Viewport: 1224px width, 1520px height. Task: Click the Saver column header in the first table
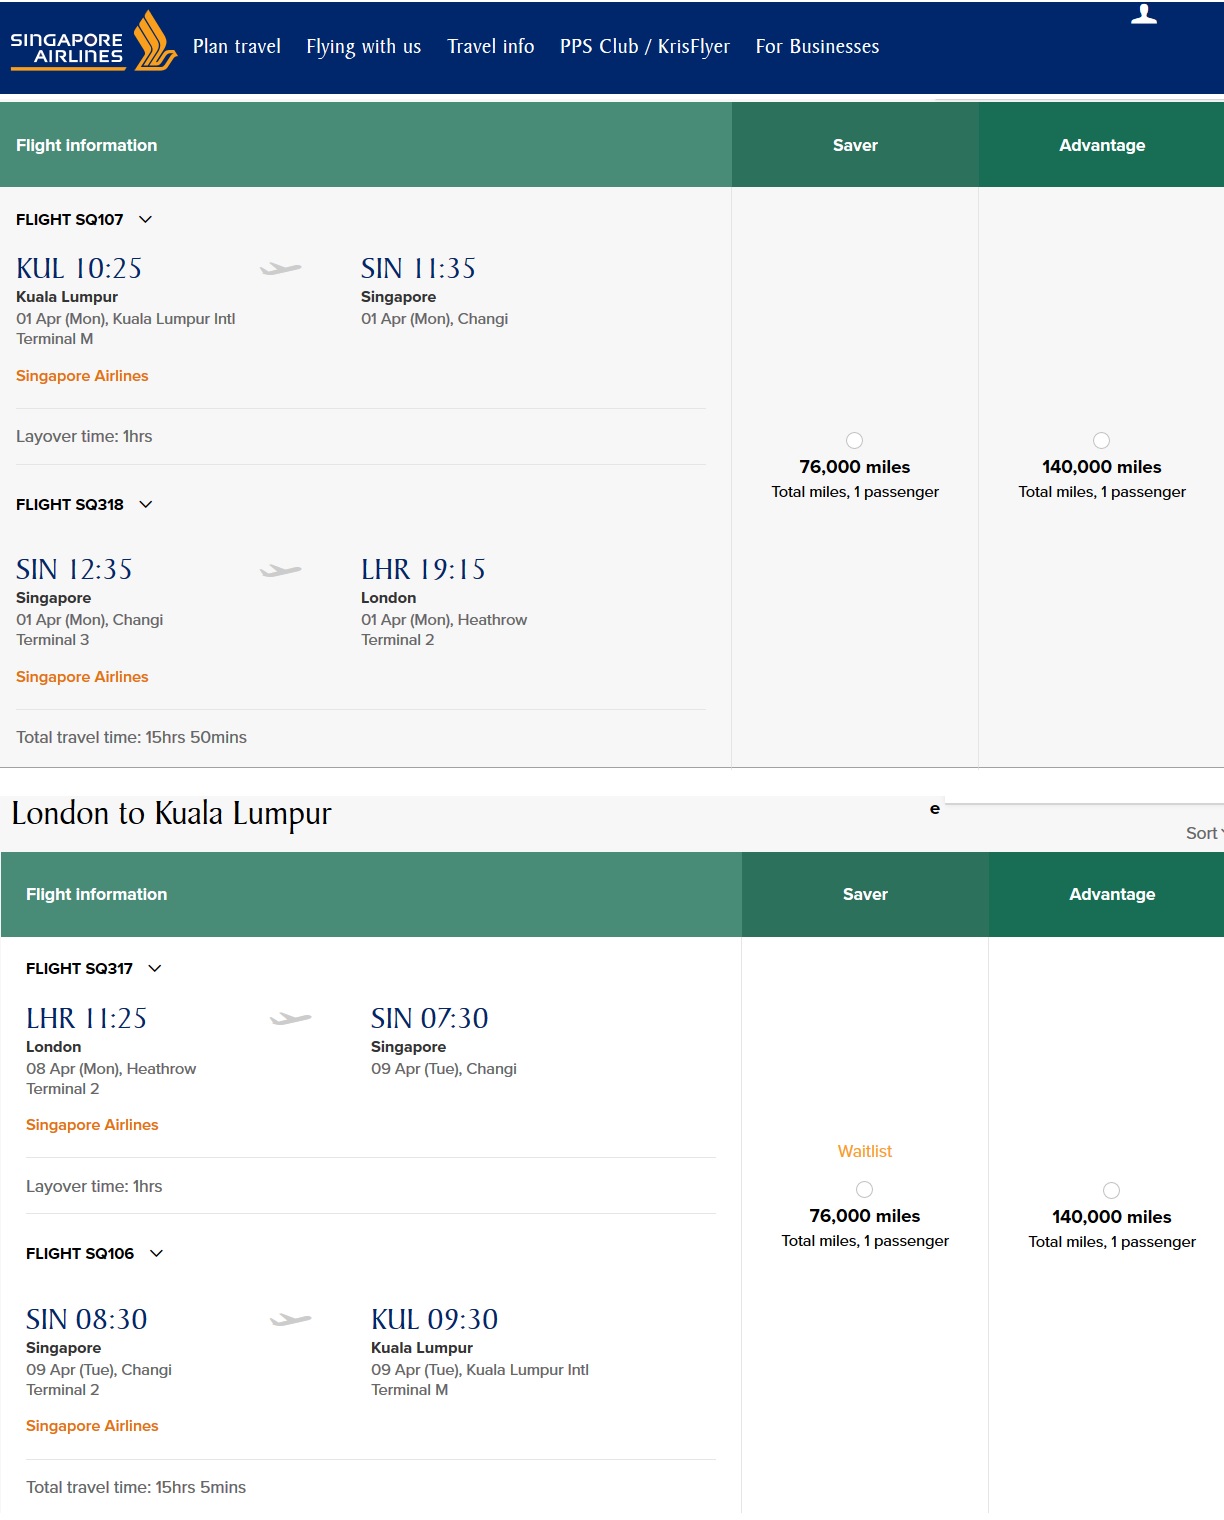pyautogui.click(x=855, y=145)
